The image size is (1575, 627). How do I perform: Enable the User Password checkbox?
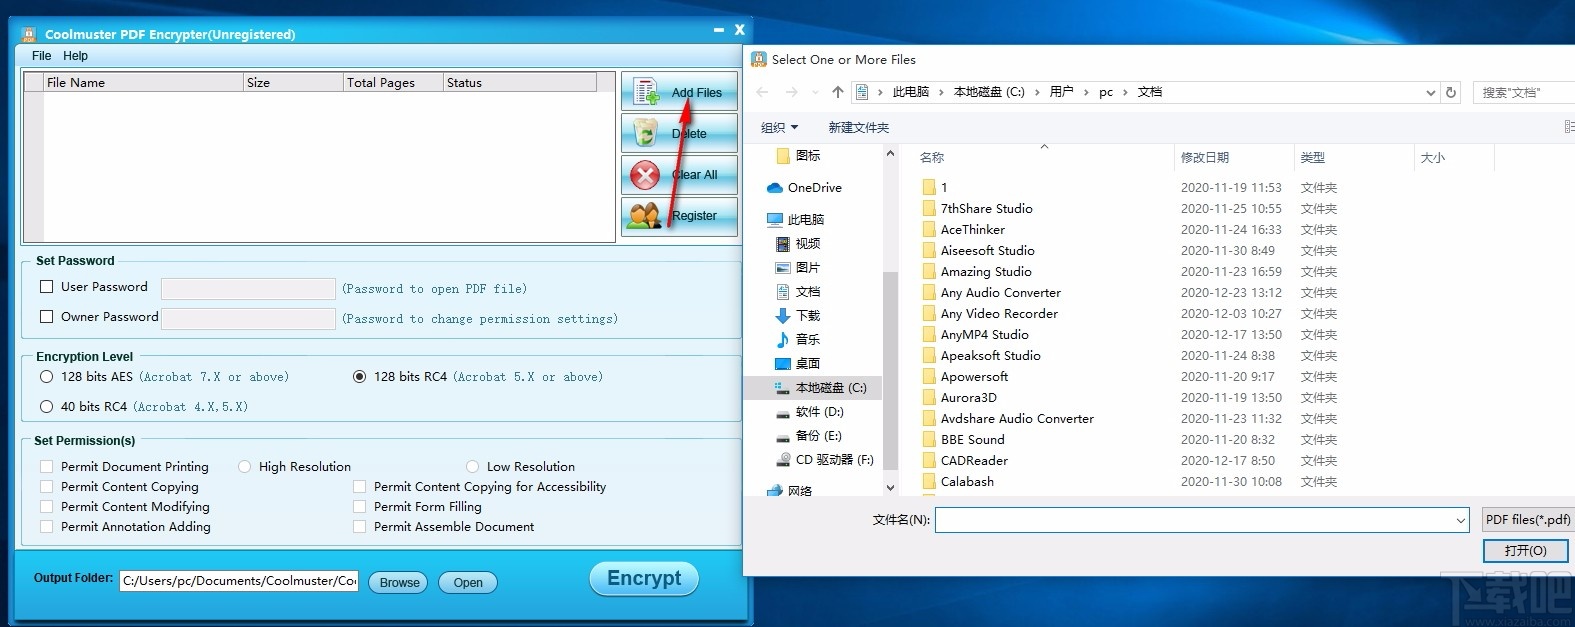(46, 287)
